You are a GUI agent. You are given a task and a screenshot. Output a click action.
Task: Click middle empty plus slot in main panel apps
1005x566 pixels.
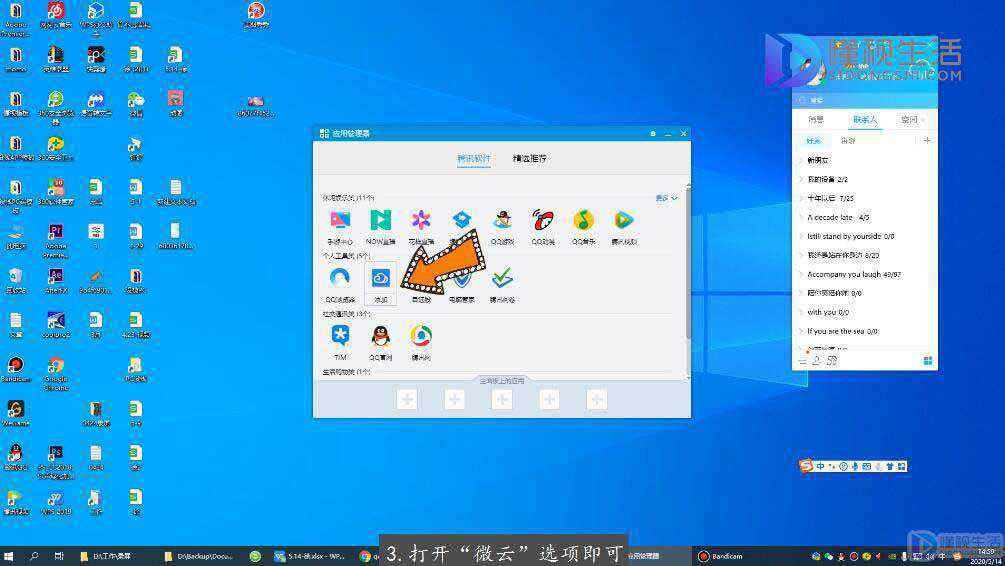[x=502, y=400]
